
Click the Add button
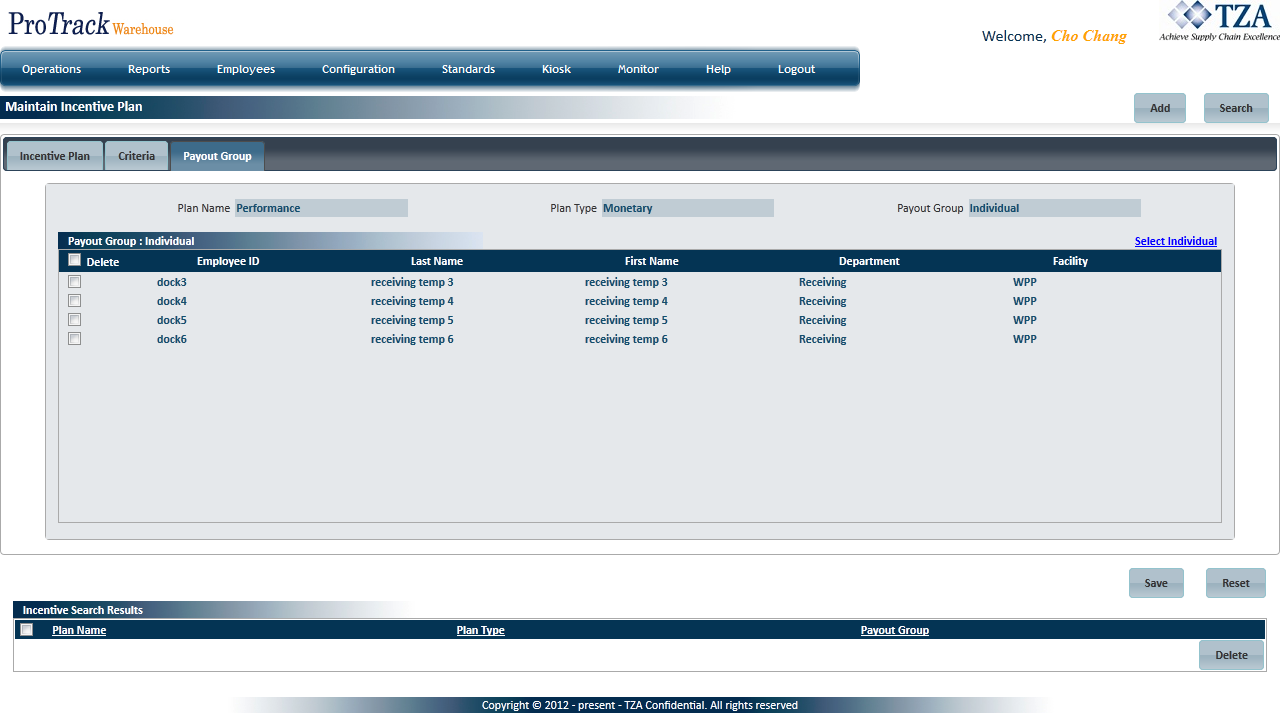coord(1160,108)
